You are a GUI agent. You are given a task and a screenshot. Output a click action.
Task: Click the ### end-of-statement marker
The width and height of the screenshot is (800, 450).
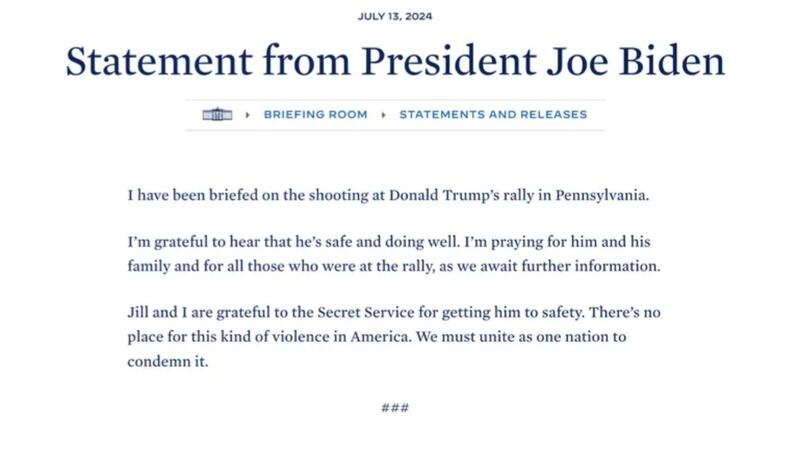coord(395,408)
